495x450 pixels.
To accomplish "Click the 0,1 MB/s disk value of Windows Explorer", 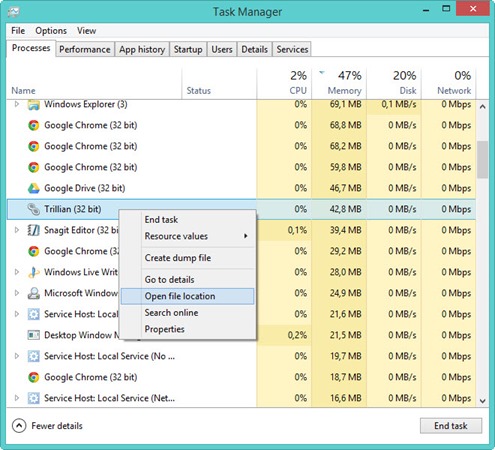I will (x=399, y=104).
